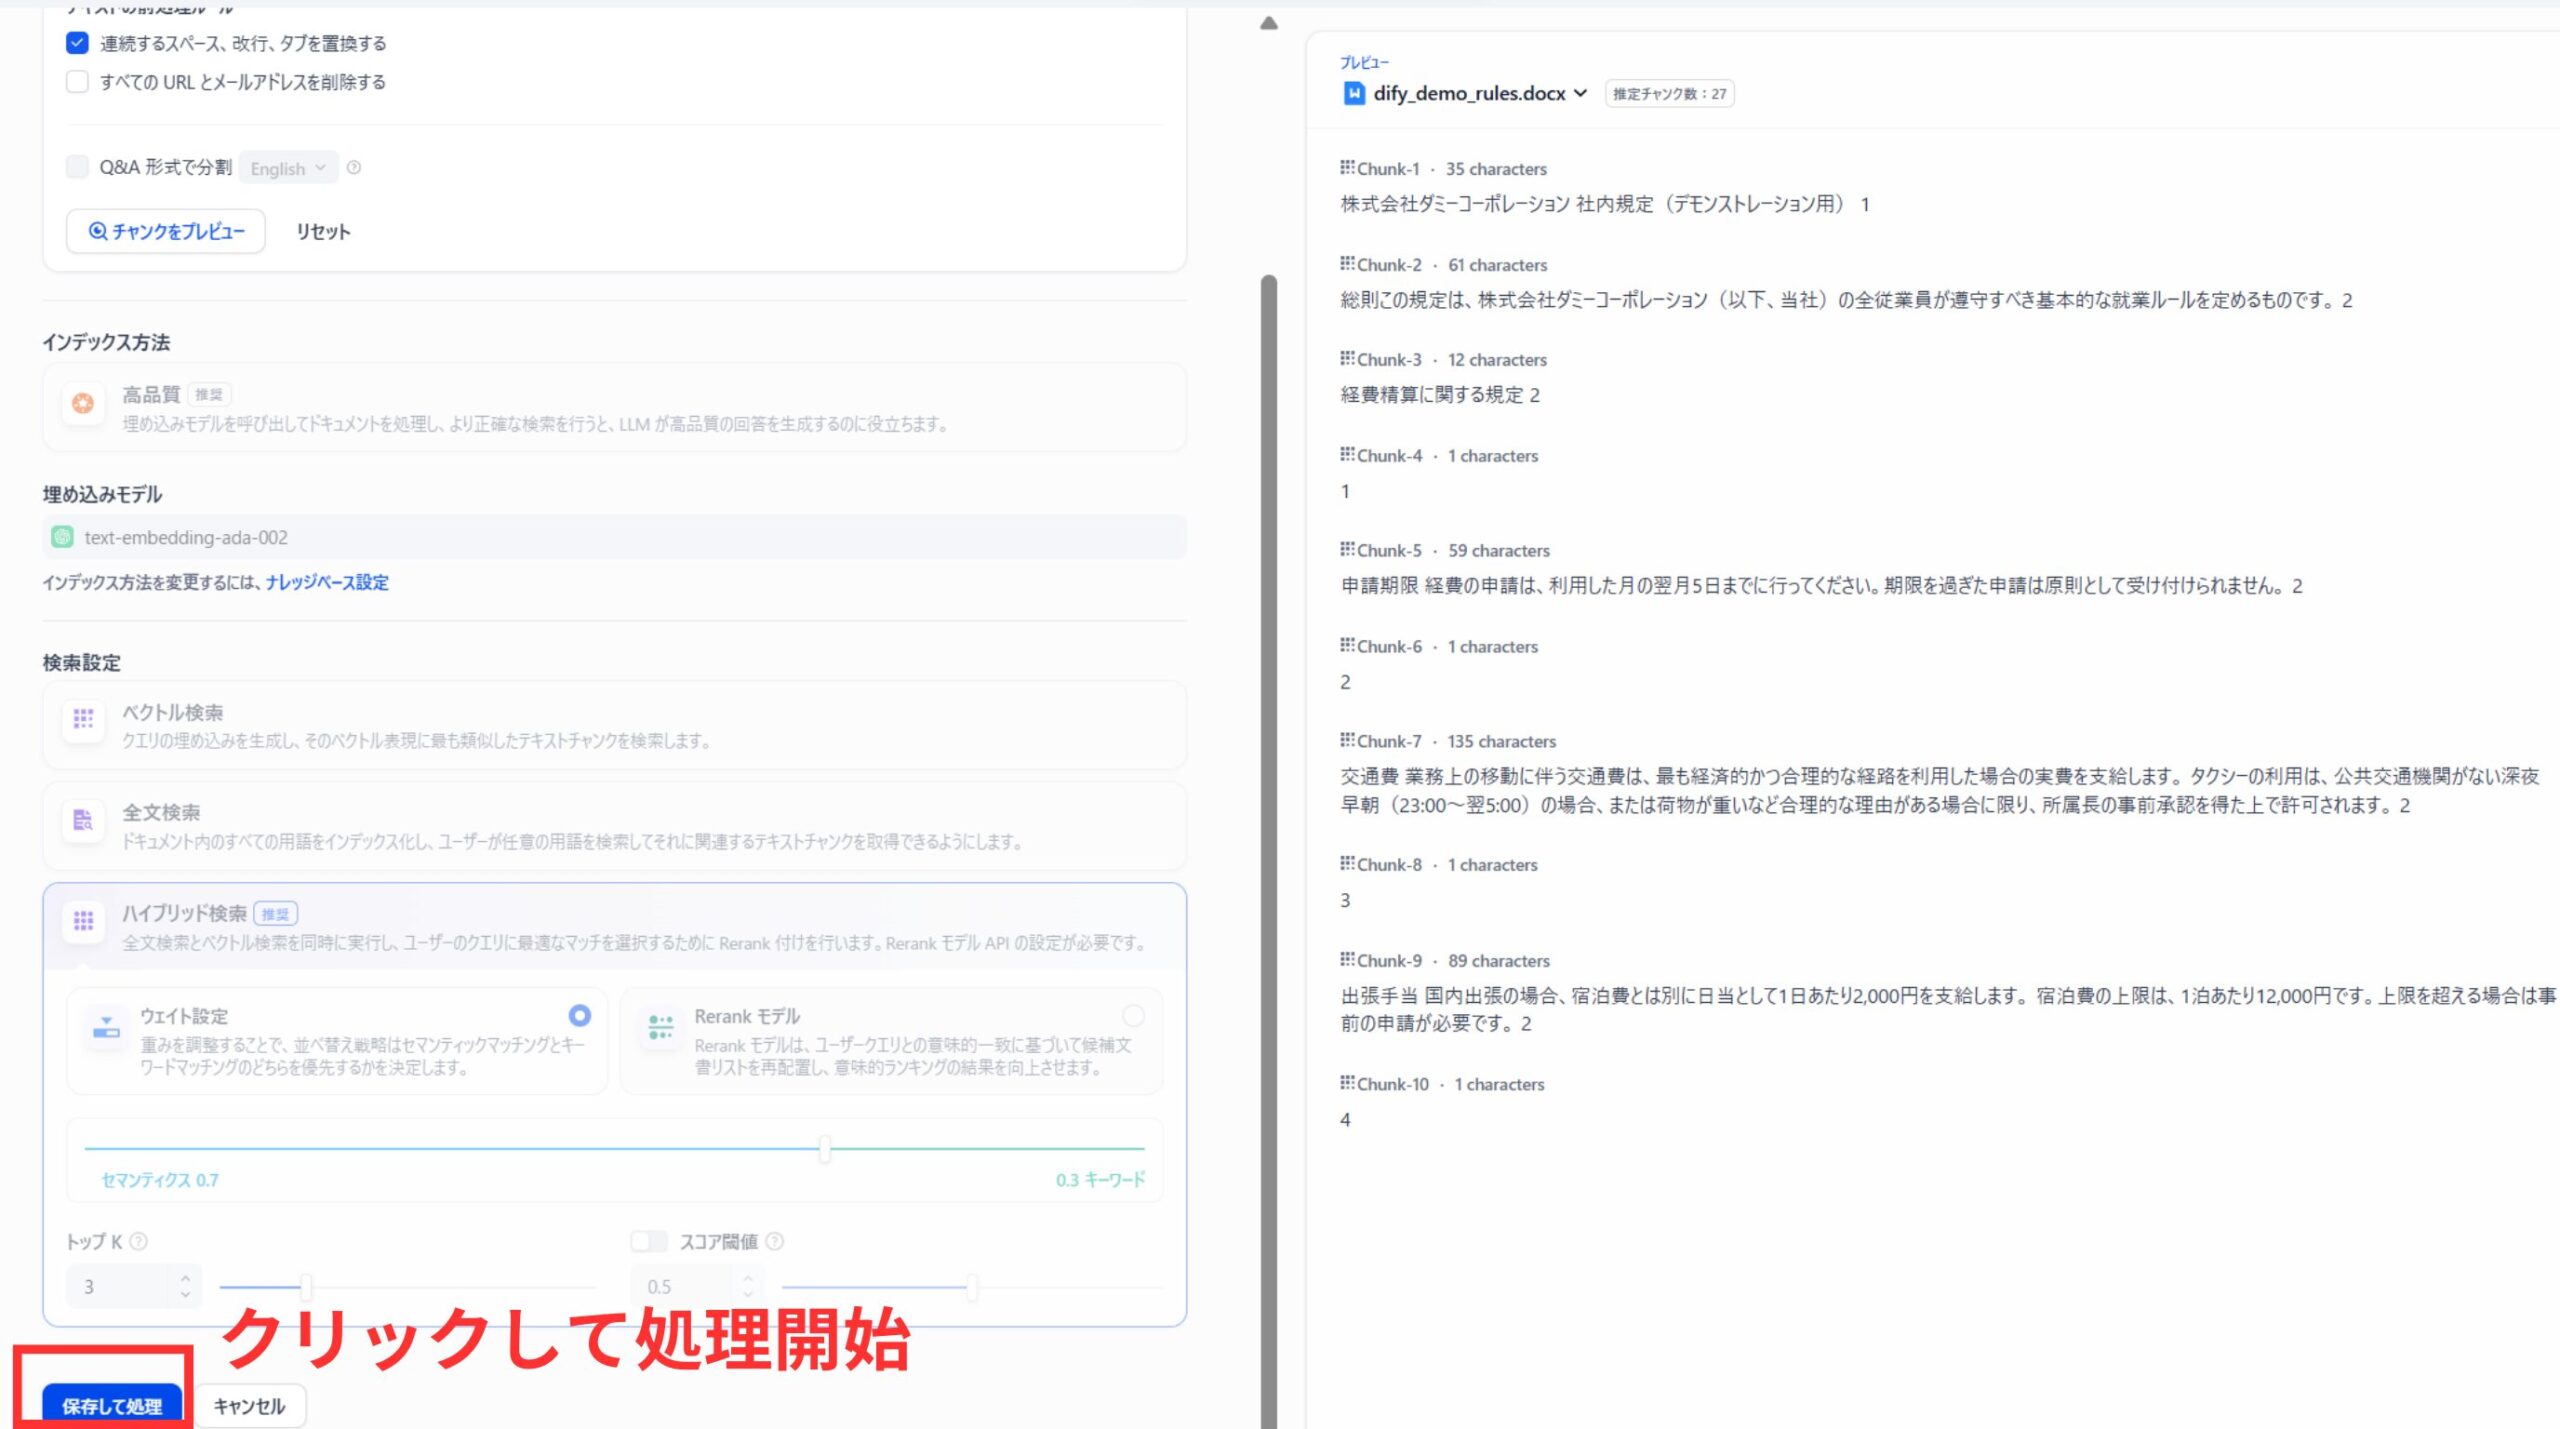Click the 推奨 badge next to ハイブリッド検索
The height and width of the screenshot is (1429, 2560).
[275, 914]
